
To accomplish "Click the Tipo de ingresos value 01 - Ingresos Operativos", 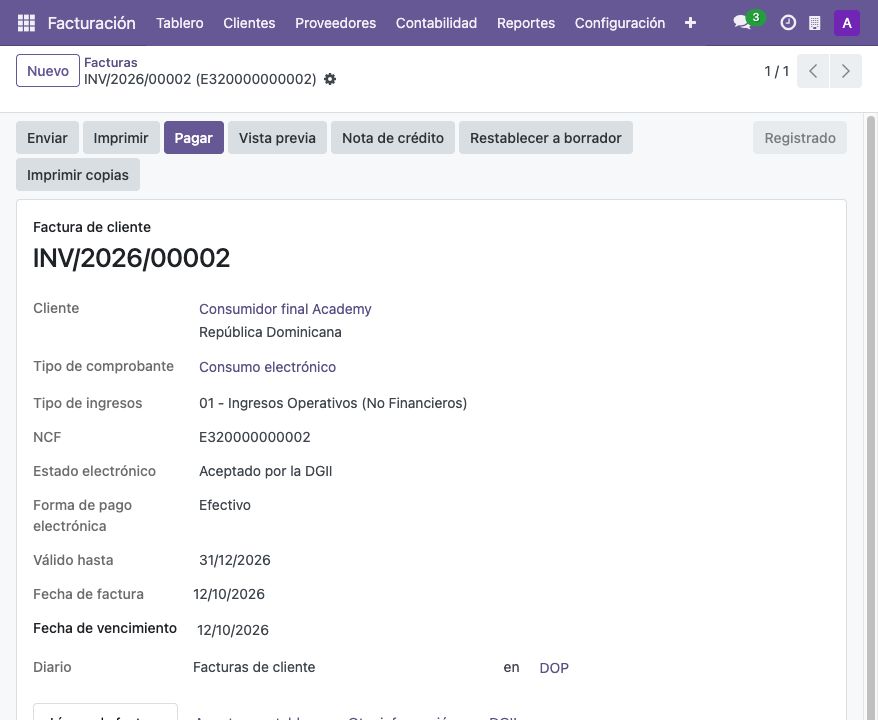I will (333, 403).
